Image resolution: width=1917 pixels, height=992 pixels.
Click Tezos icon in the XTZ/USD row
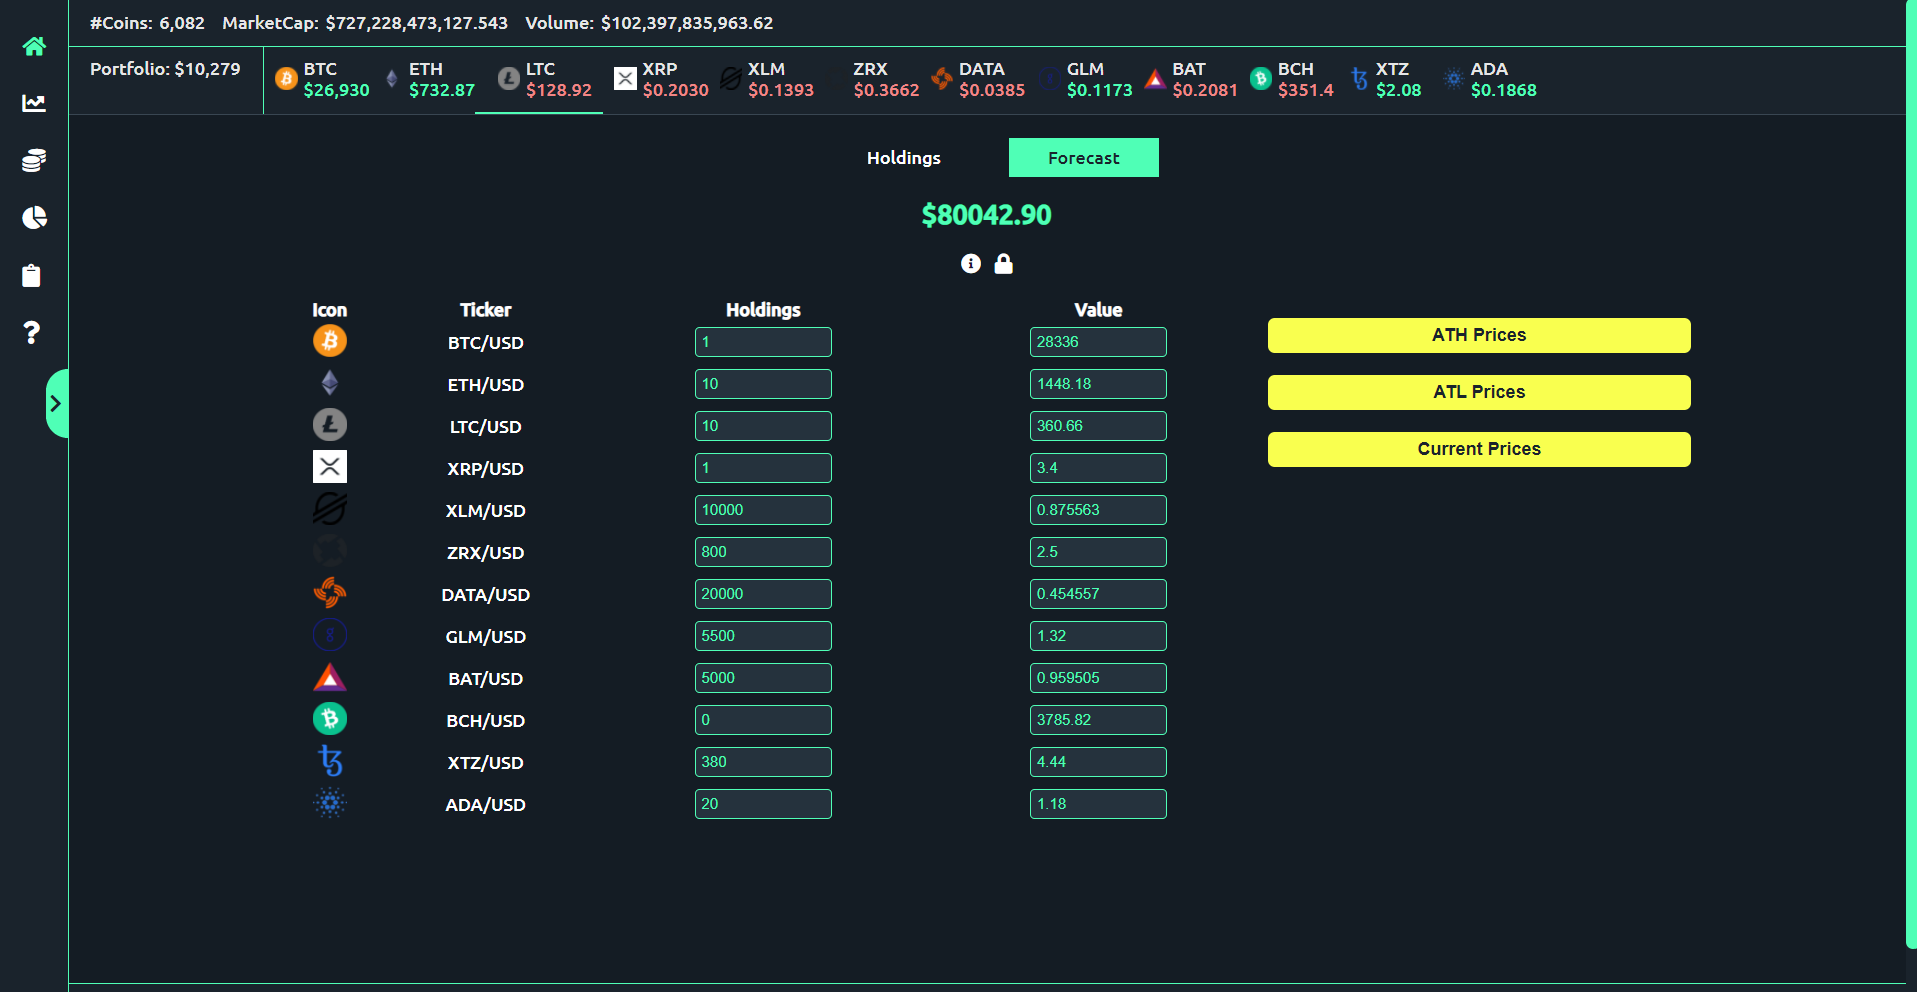pos(330,761)
